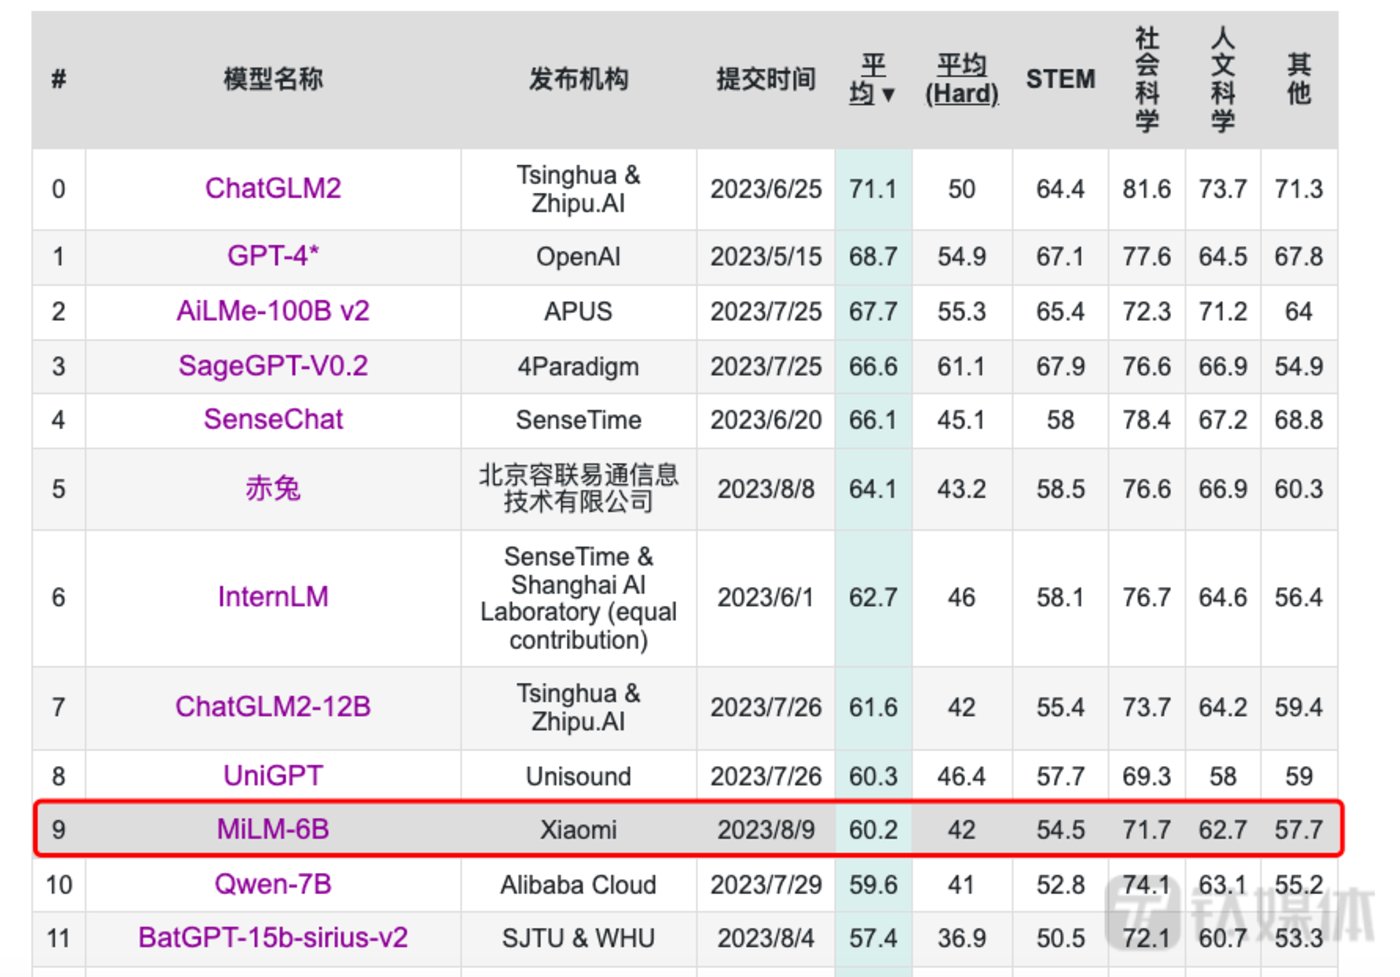Select the Xiaomi organization cell
The width and height of the screenshot is (1400, 977).
(578, 829)
